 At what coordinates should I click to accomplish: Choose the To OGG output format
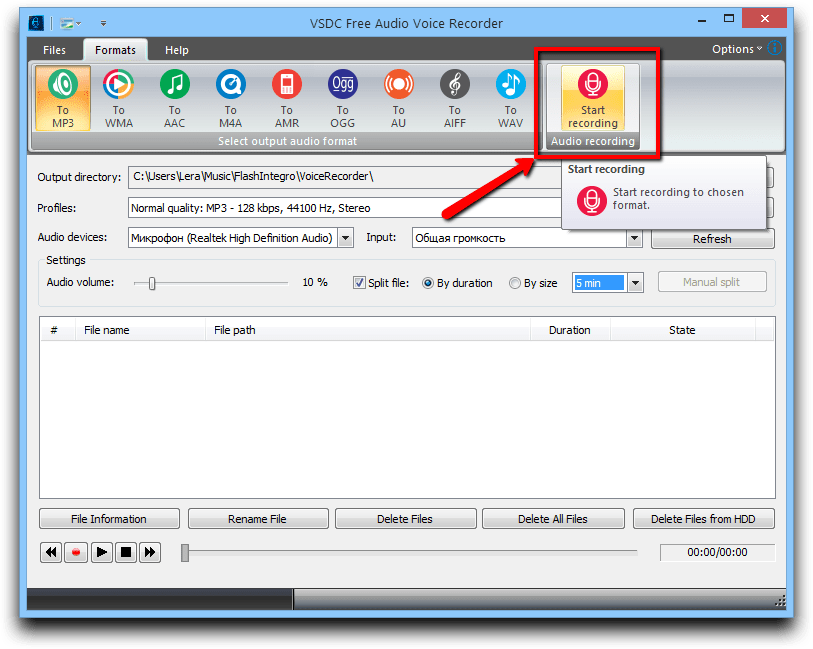coord(342,97)
